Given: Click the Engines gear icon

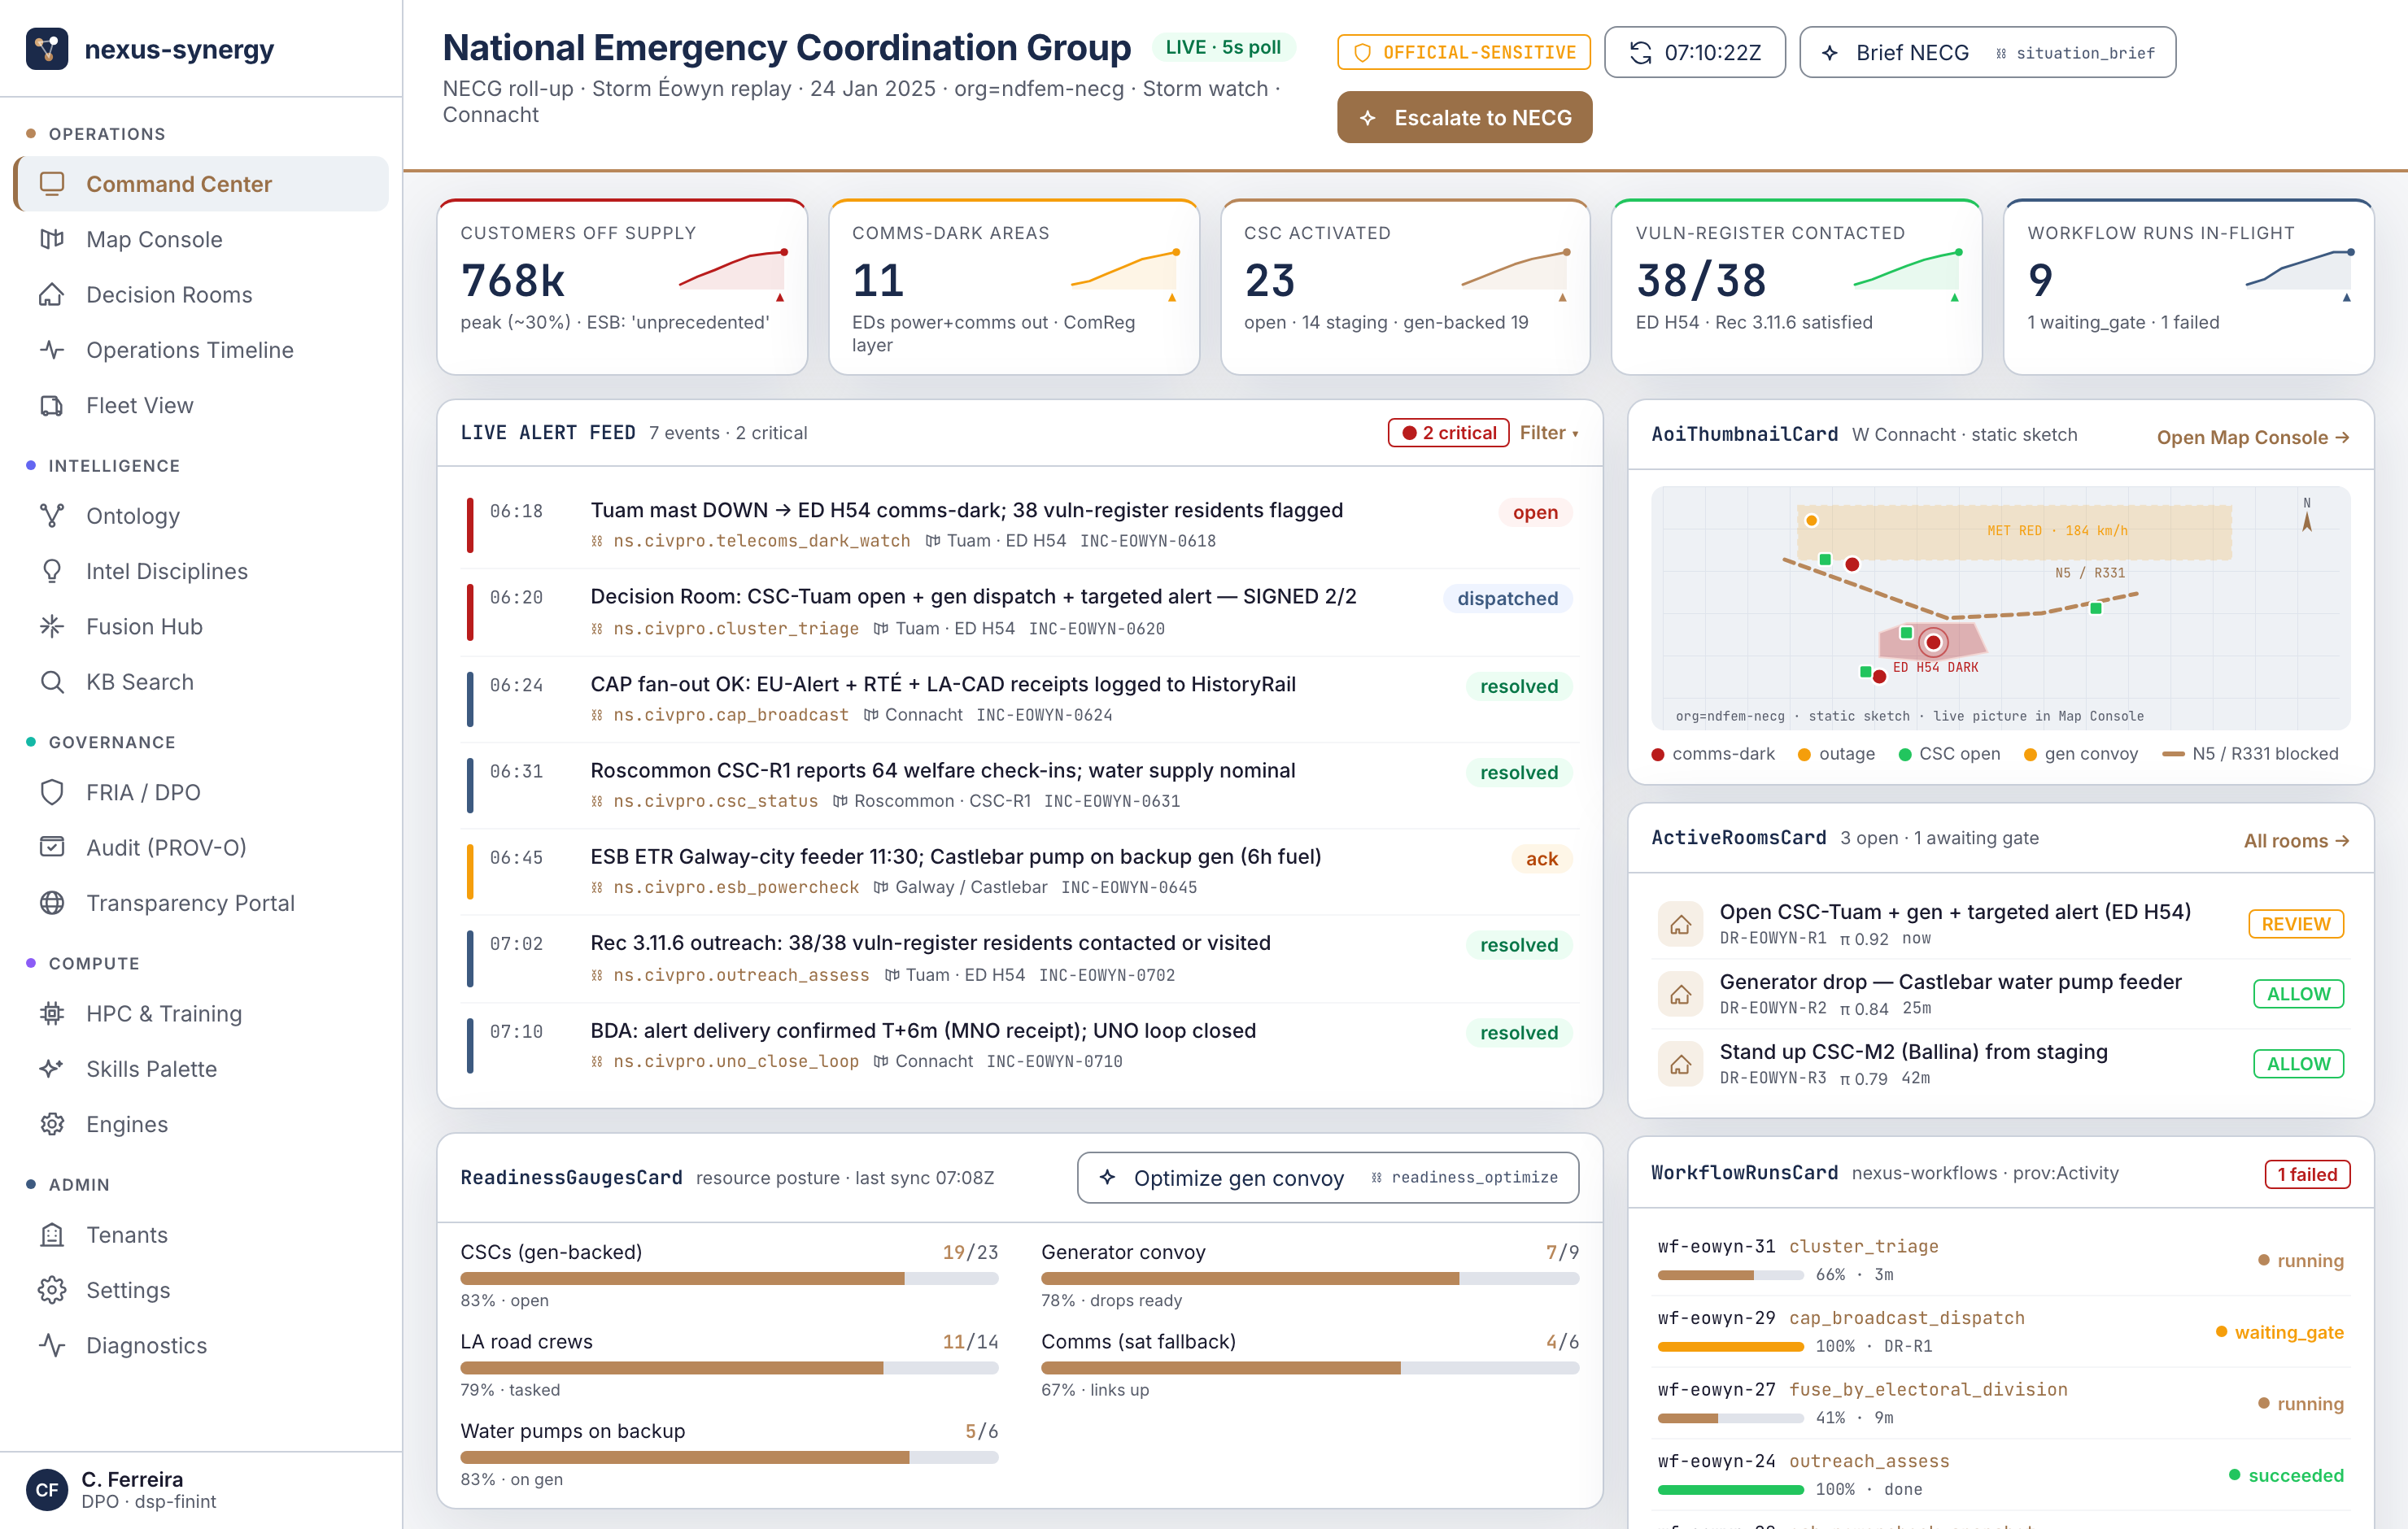Looking at the screenshot, I should click(x=52, y=1124).
